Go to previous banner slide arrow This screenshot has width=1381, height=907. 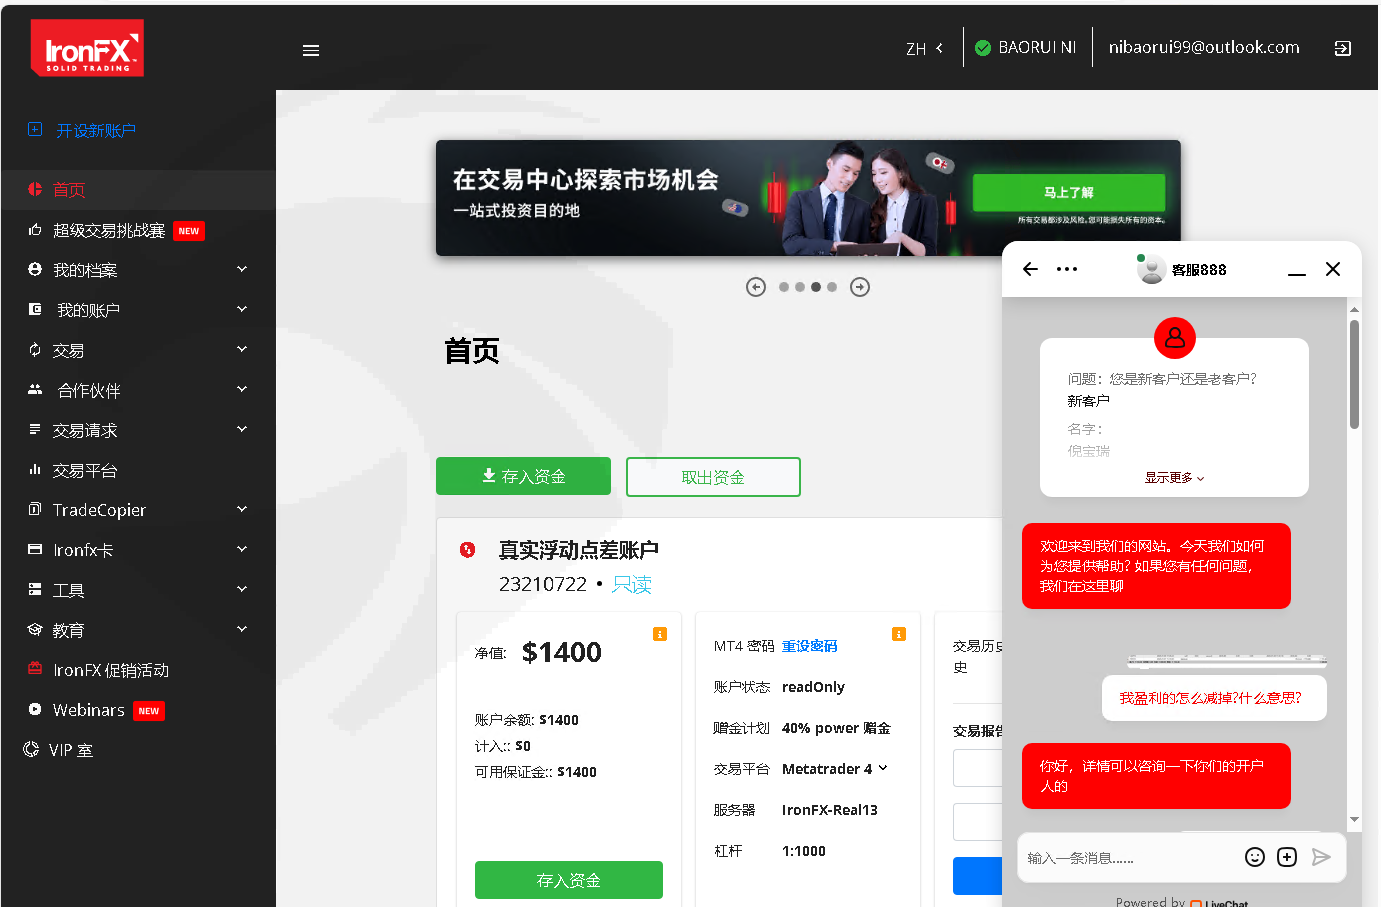coord(756,287)
